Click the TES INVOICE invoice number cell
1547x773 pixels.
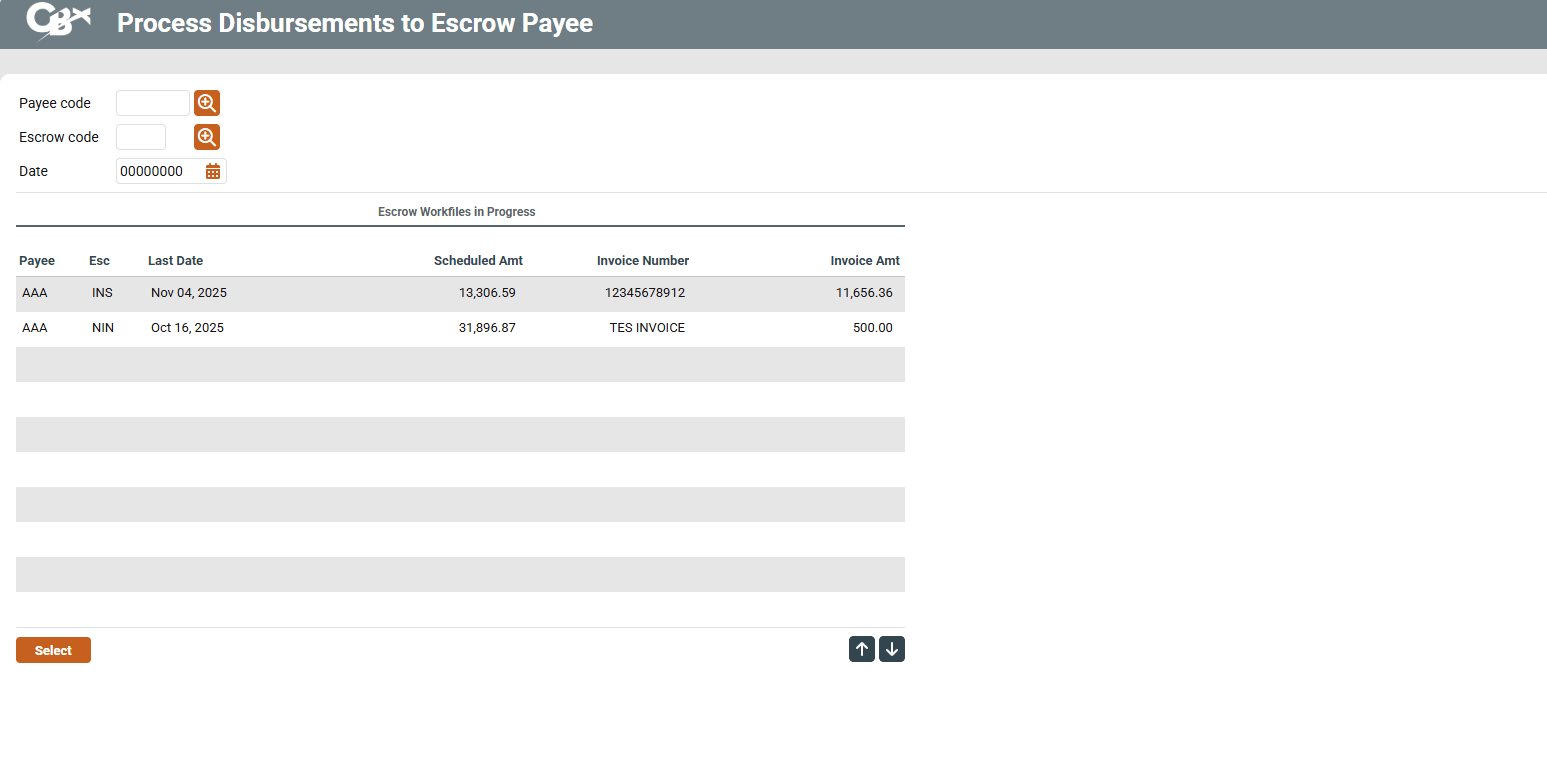tap(647, 328)
